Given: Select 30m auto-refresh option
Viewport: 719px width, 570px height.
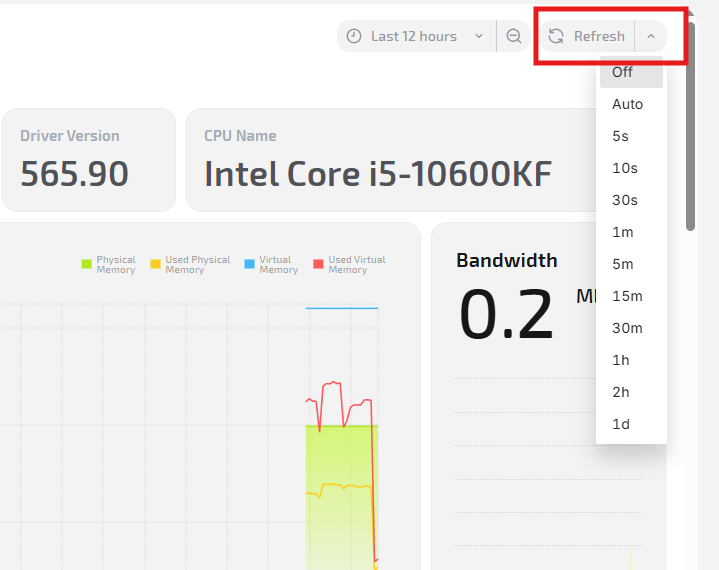Looking at the screenshot, I should pyautogui.click(x=627, y=328).
